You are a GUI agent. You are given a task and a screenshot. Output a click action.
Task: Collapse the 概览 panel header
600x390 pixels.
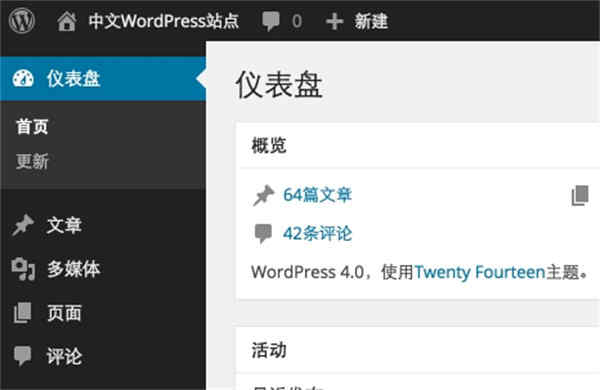coord(418,145)
